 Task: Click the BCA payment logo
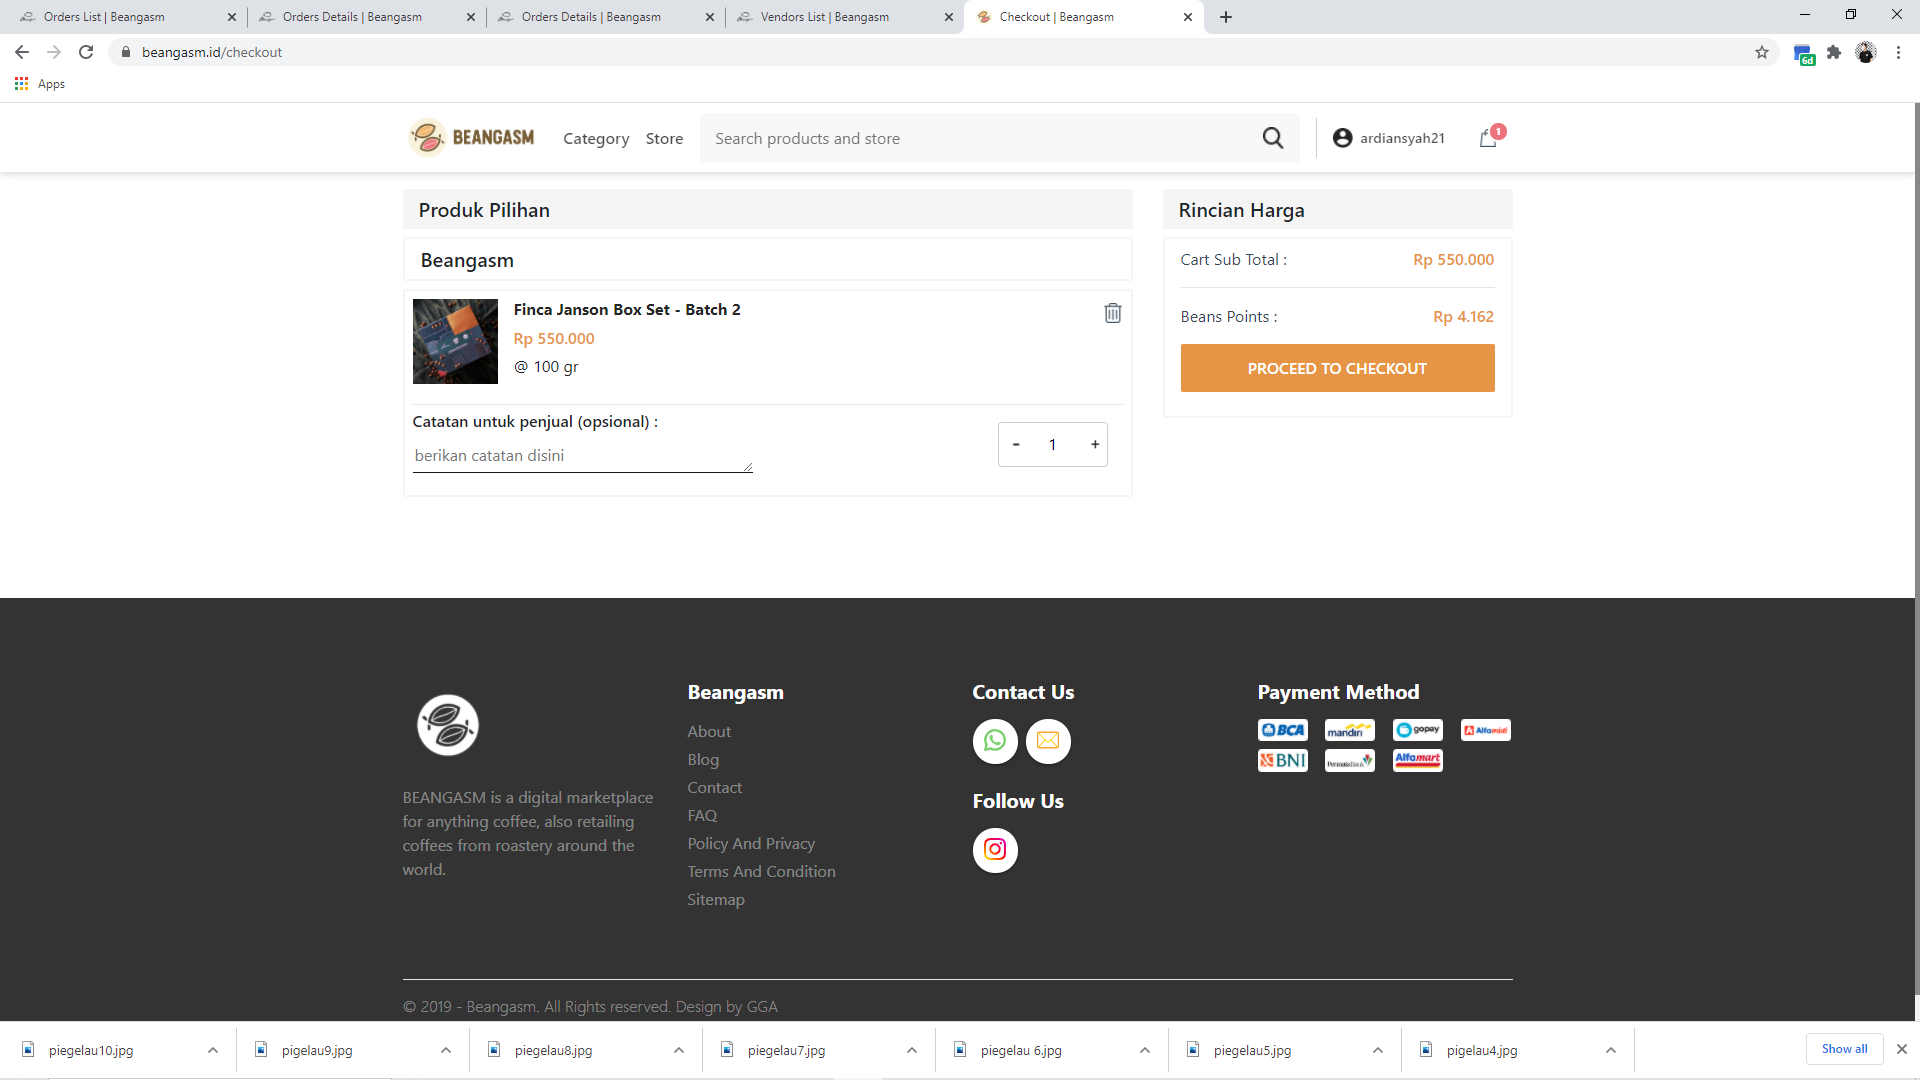pos(1283,730)
